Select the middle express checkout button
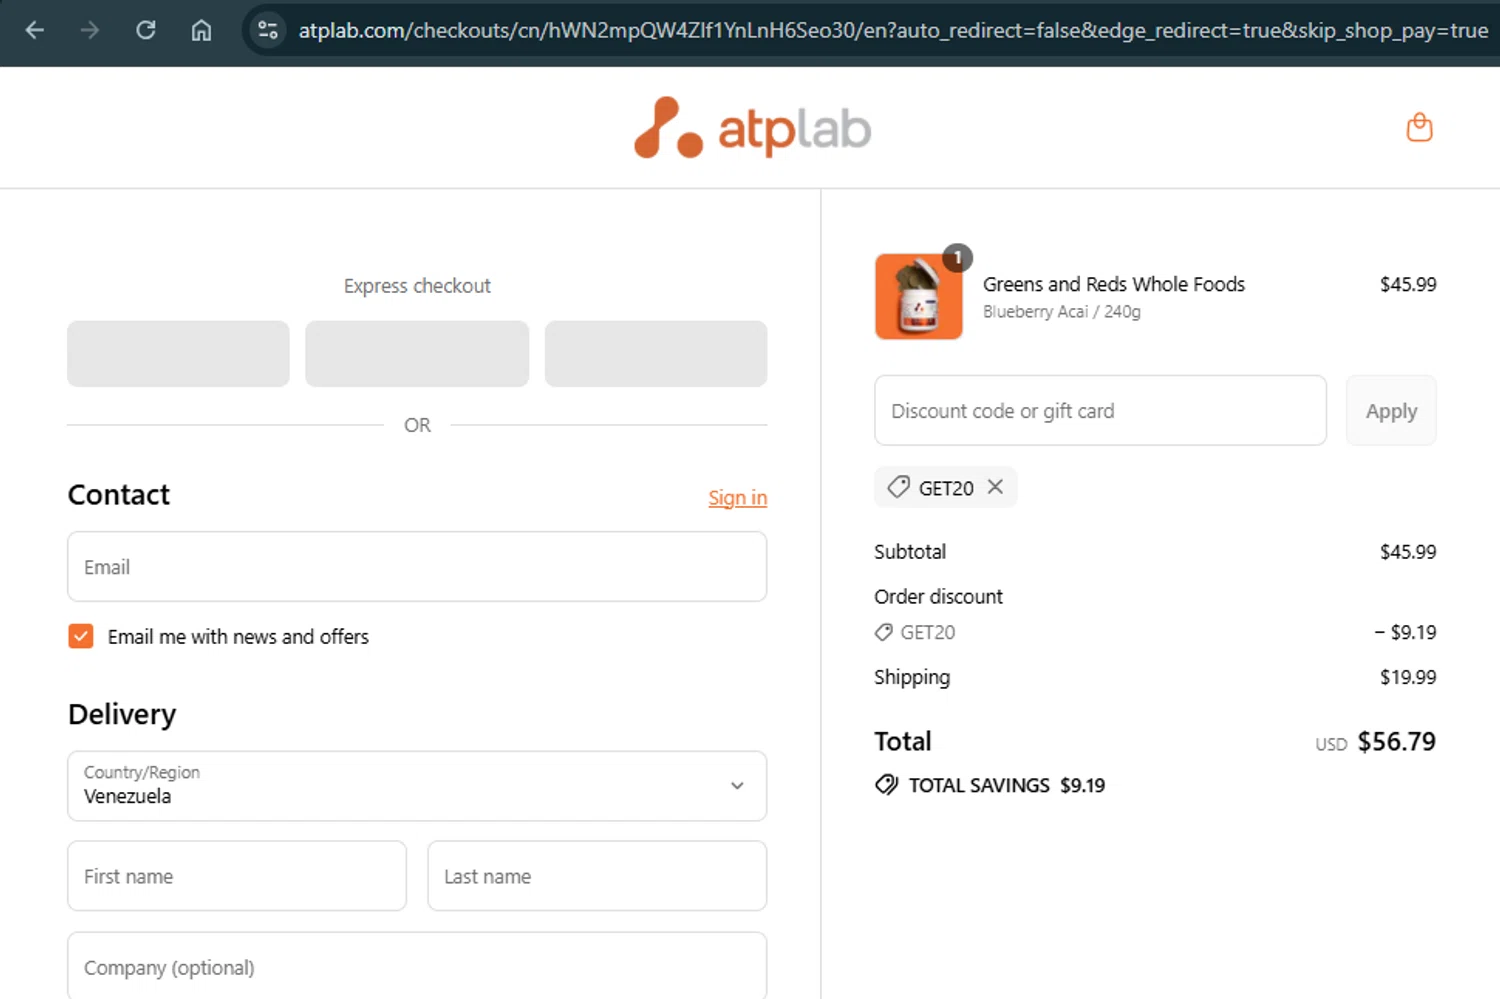 pyautogui.click(x=417, y=353)
